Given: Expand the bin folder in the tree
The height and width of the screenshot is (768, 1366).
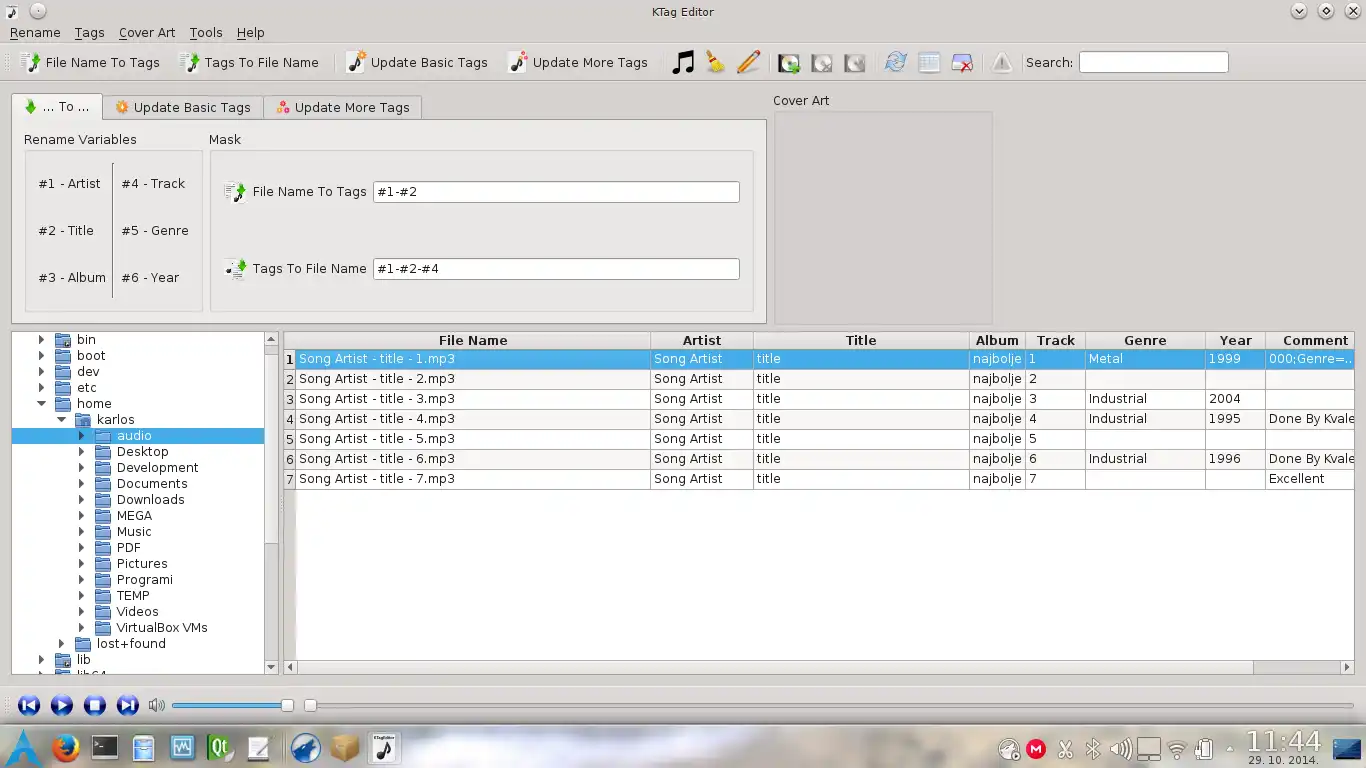Looking at the screenshot, I should point(41,340).
